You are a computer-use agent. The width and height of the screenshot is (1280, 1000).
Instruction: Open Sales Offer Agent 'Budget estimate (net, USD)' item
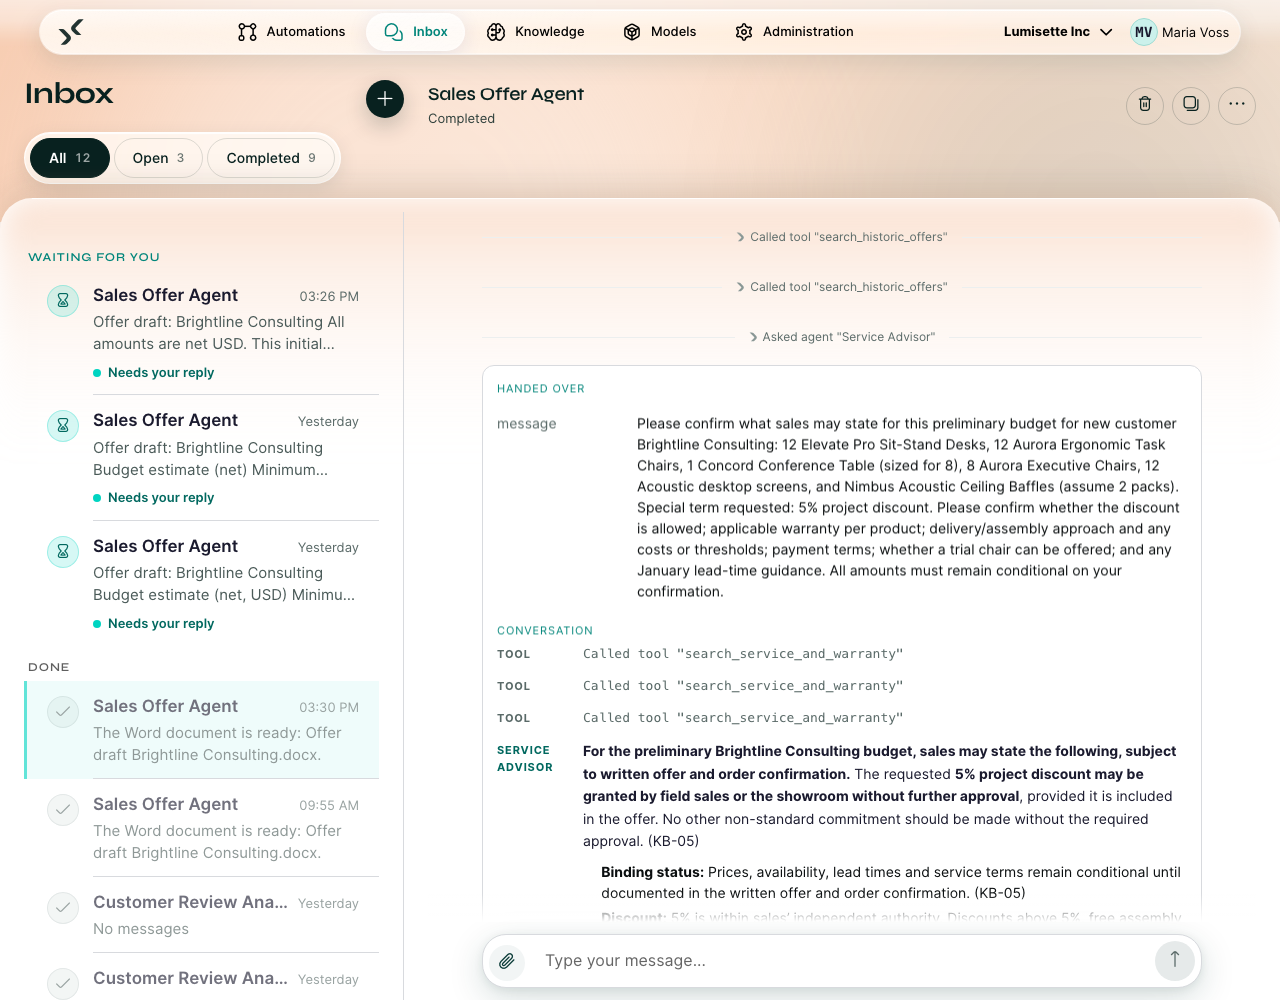(203, 584)
